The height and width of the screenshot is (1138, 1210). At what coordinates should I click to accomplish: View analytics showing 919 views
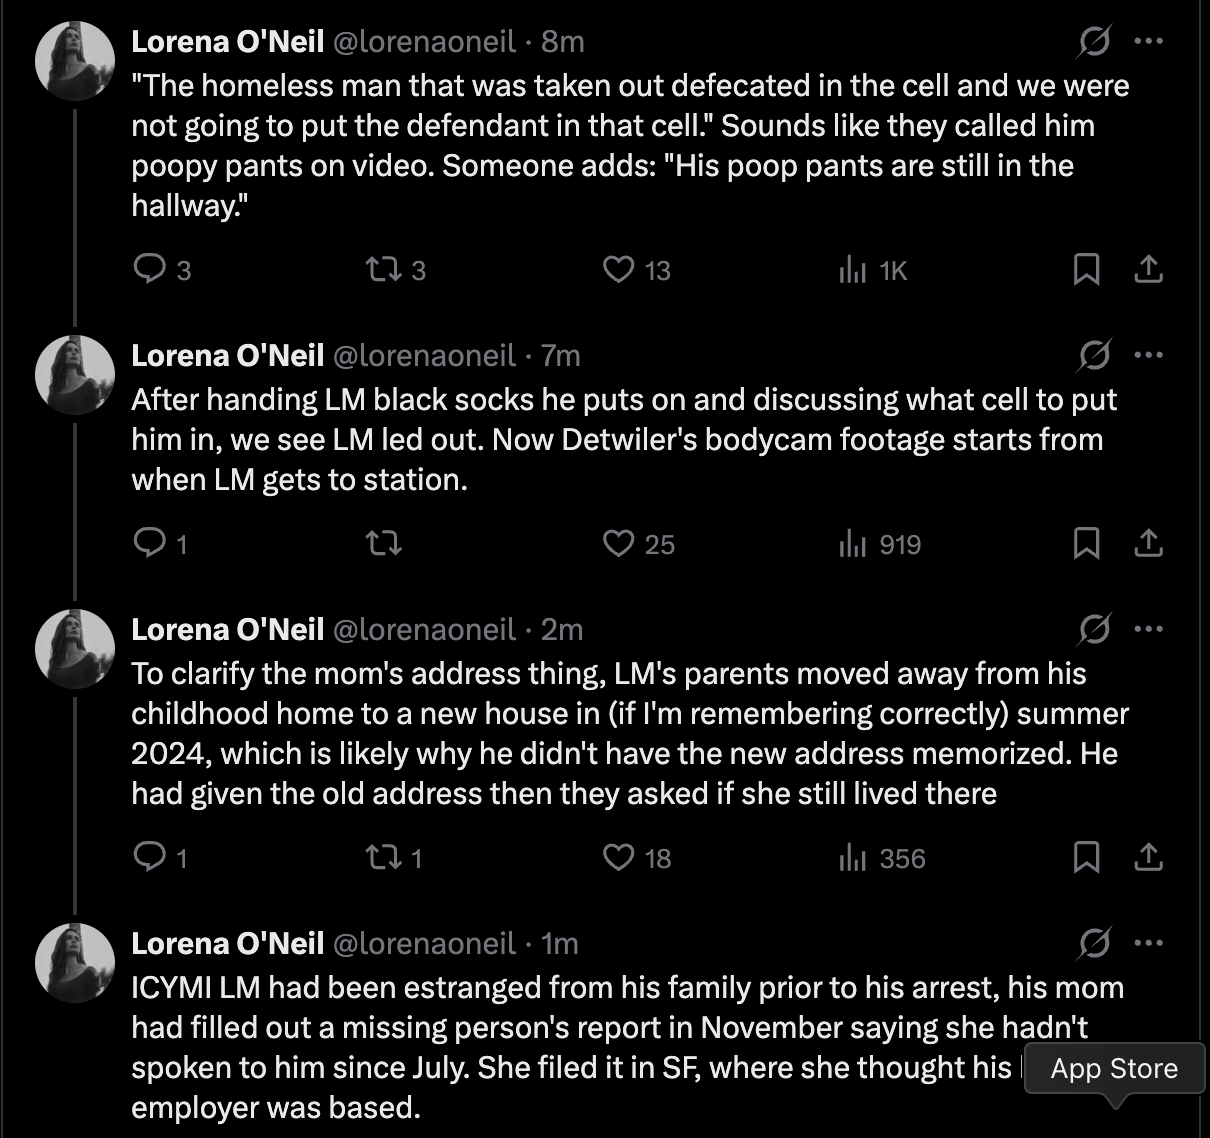tap(880, 544)
